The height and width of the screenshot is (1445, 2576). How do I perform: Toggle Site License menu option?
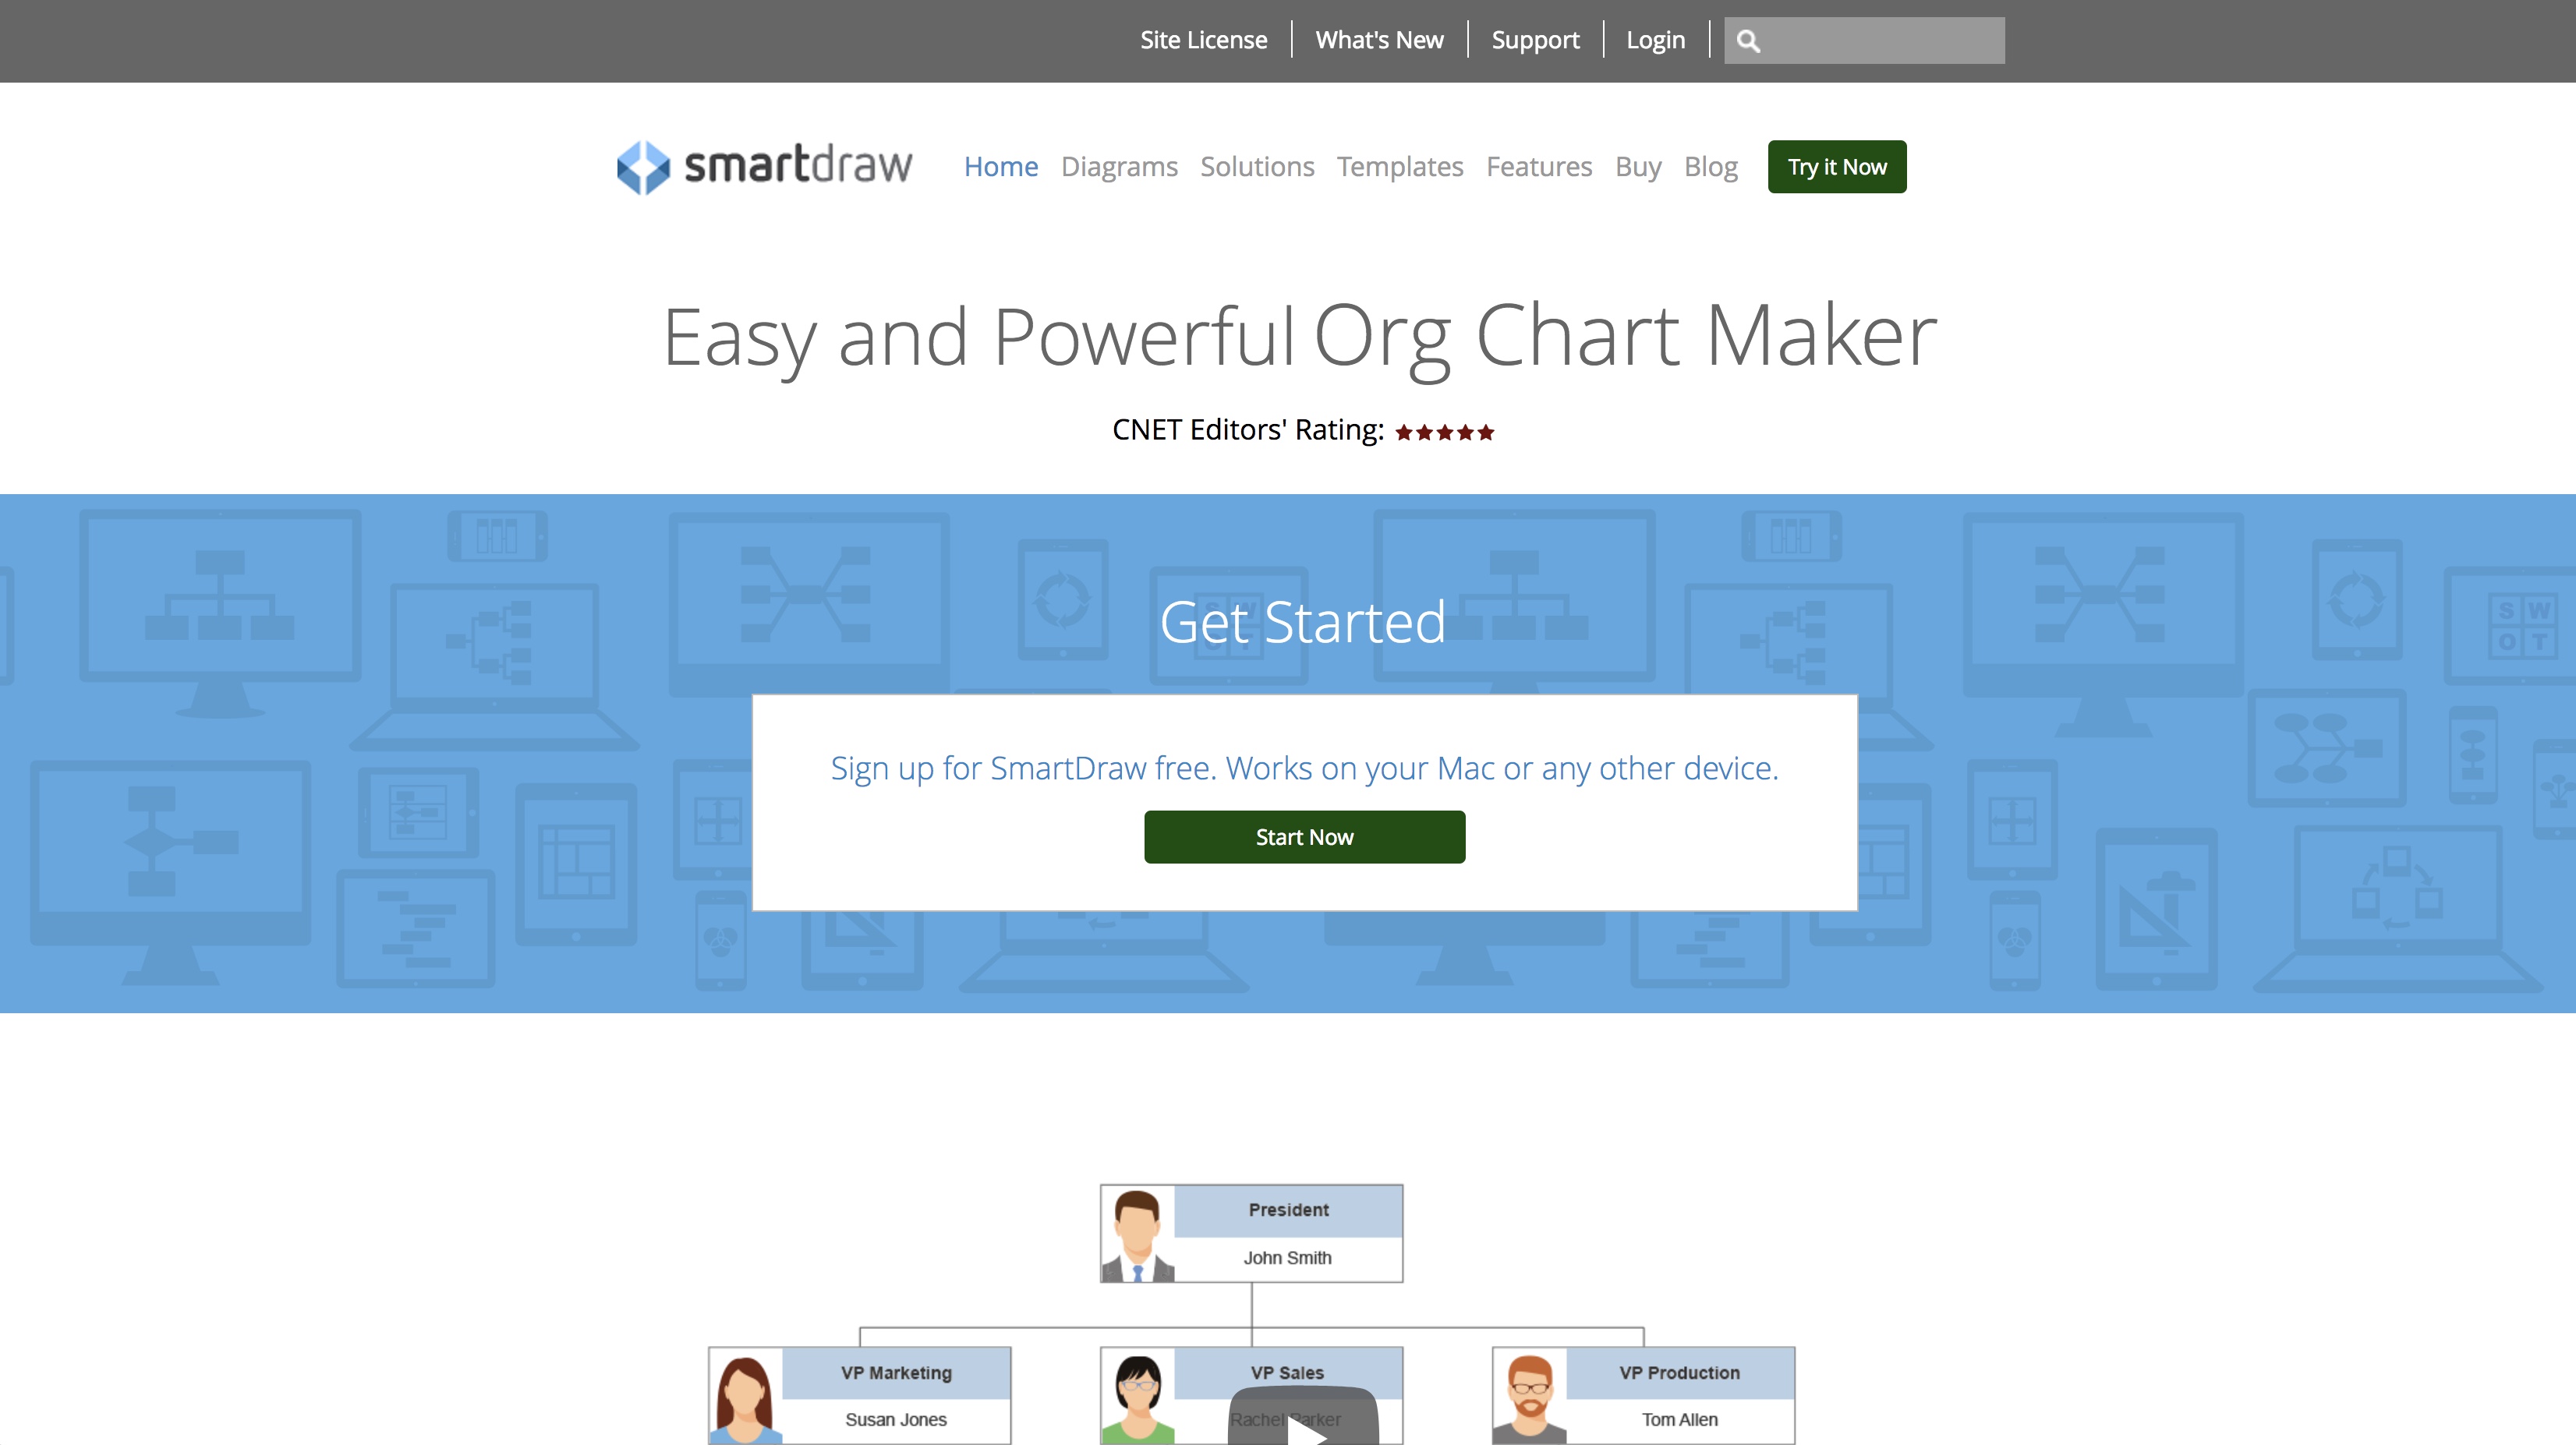coord(1201,39)
